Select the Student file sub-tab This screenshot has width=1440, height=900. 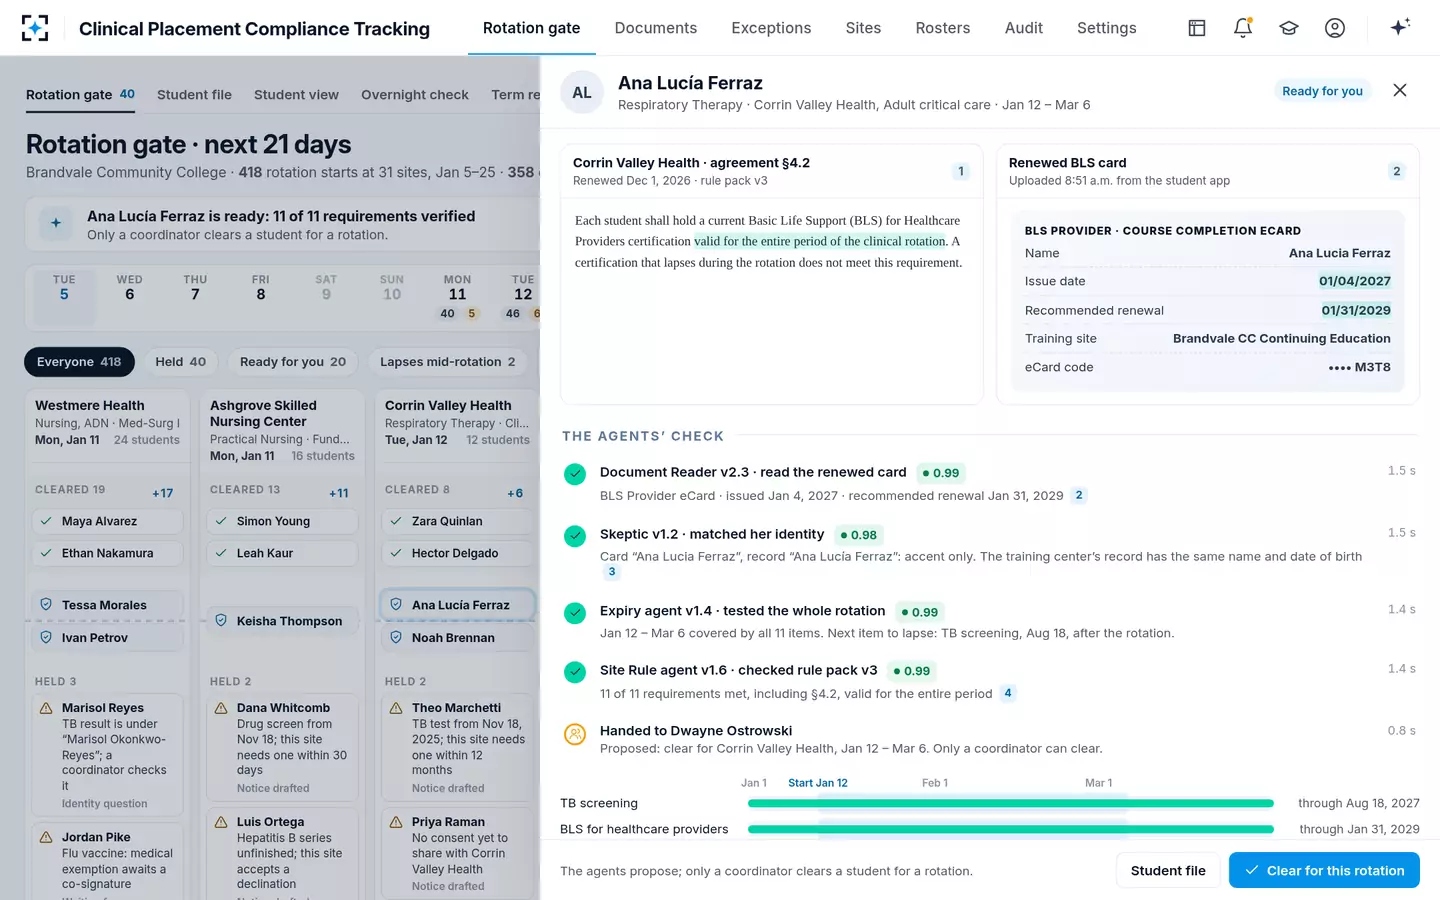click(194, 95)
